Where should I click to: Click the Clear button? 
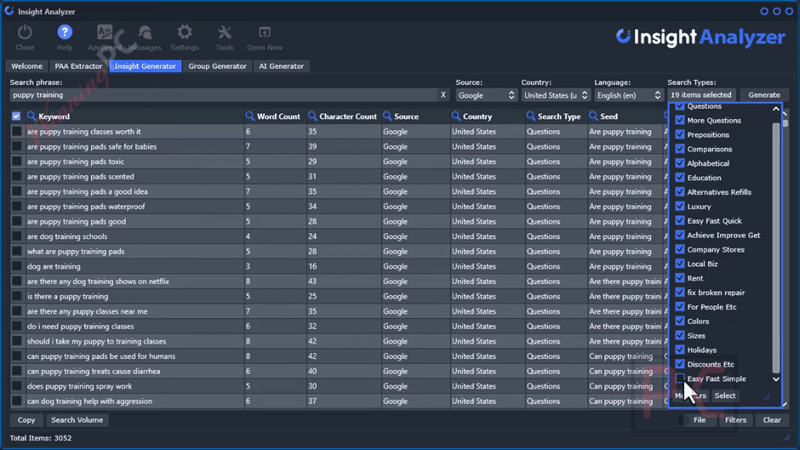(771, 420)
